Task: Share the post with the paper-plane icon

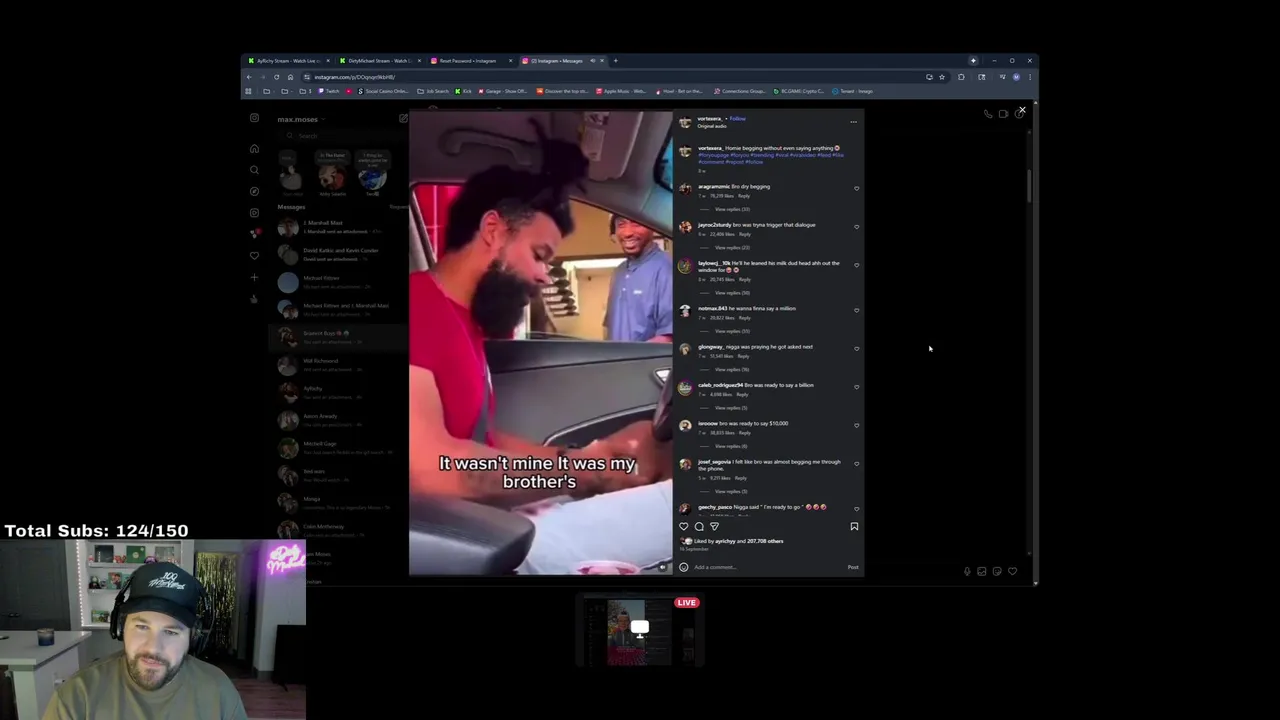Action: (x=714, y=527)
